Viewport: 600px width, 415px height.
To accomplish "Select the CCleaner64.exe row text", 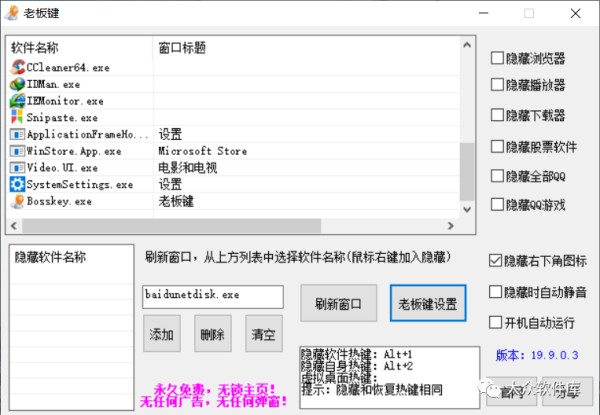I will point(68,68).
